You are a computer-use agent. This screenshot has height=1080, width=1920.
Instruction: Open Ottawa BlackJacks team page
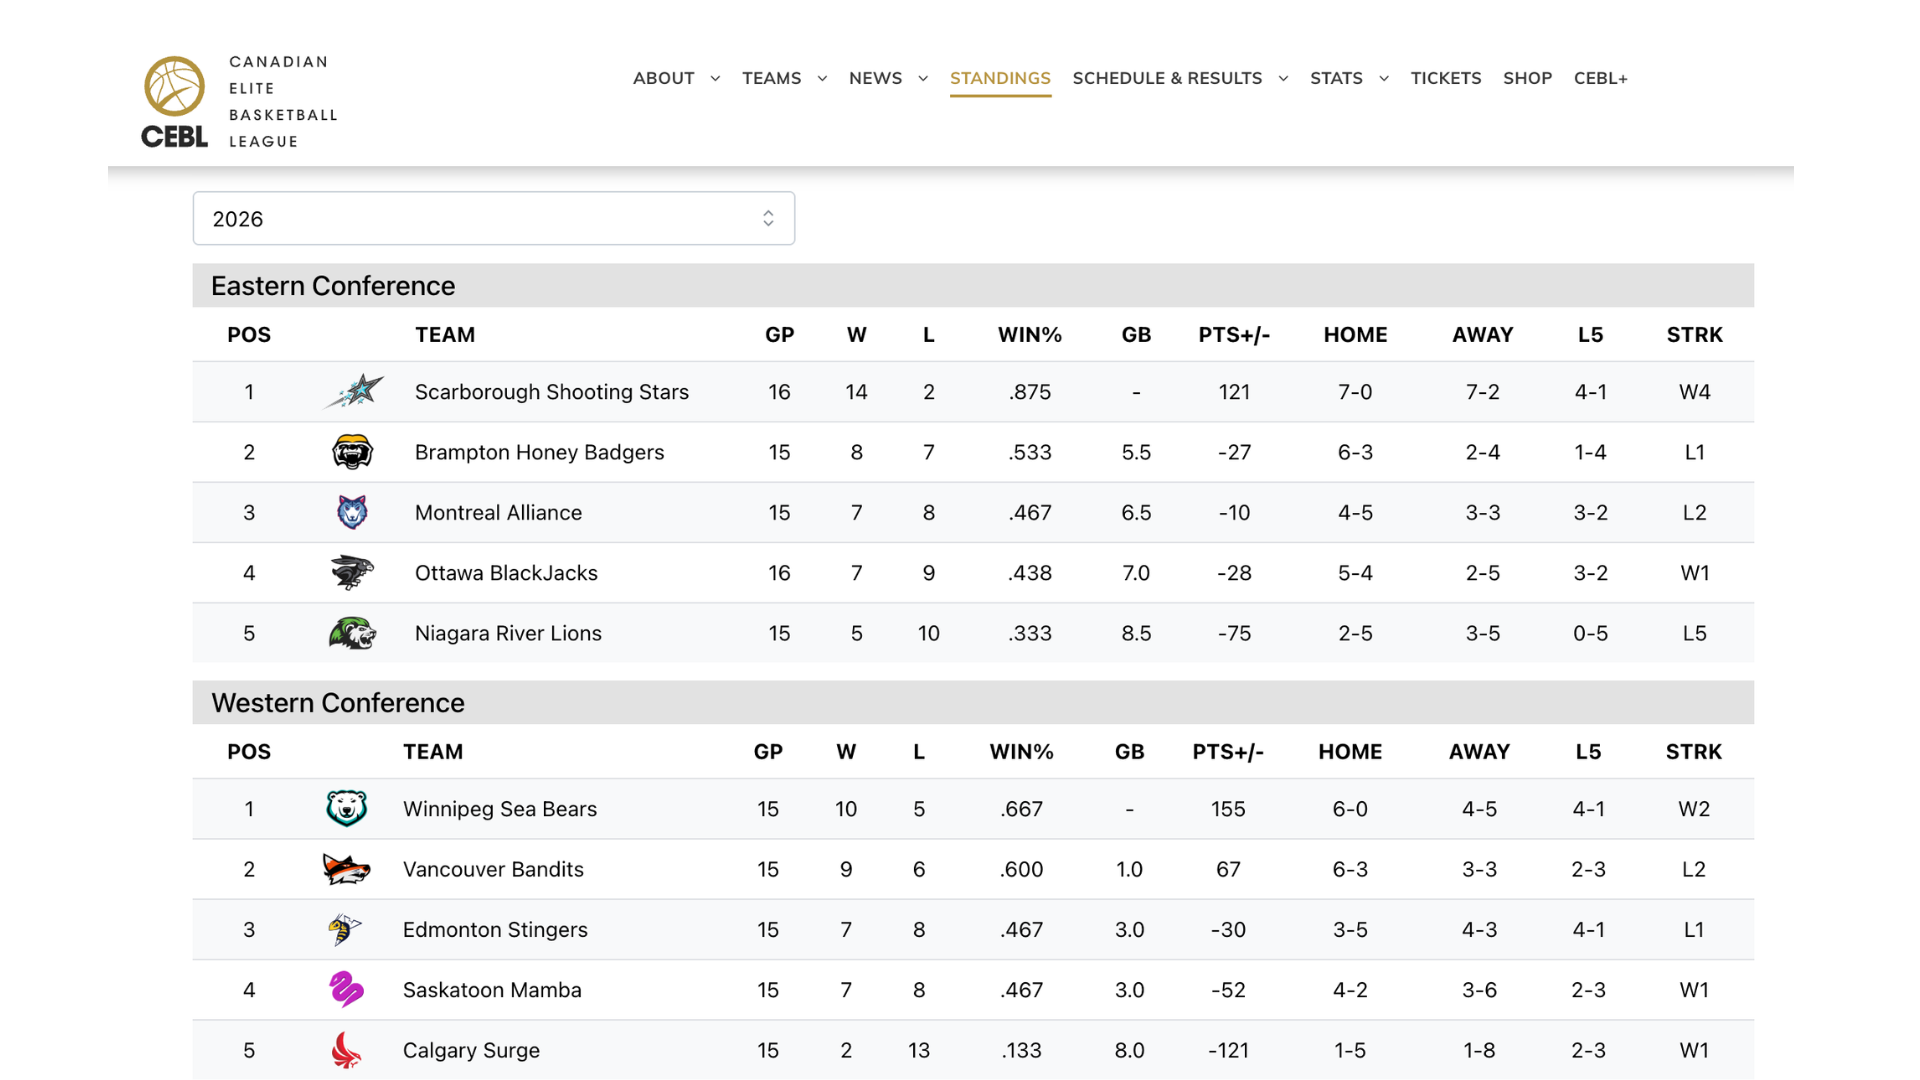[x=506, y=573]
